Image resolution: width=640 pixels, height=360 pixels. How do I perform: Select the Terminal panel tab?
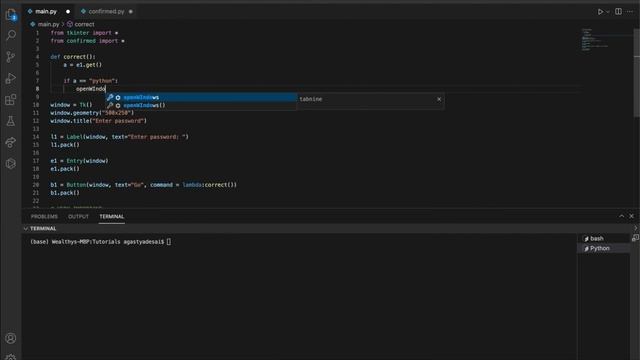[x=111, y=217]
